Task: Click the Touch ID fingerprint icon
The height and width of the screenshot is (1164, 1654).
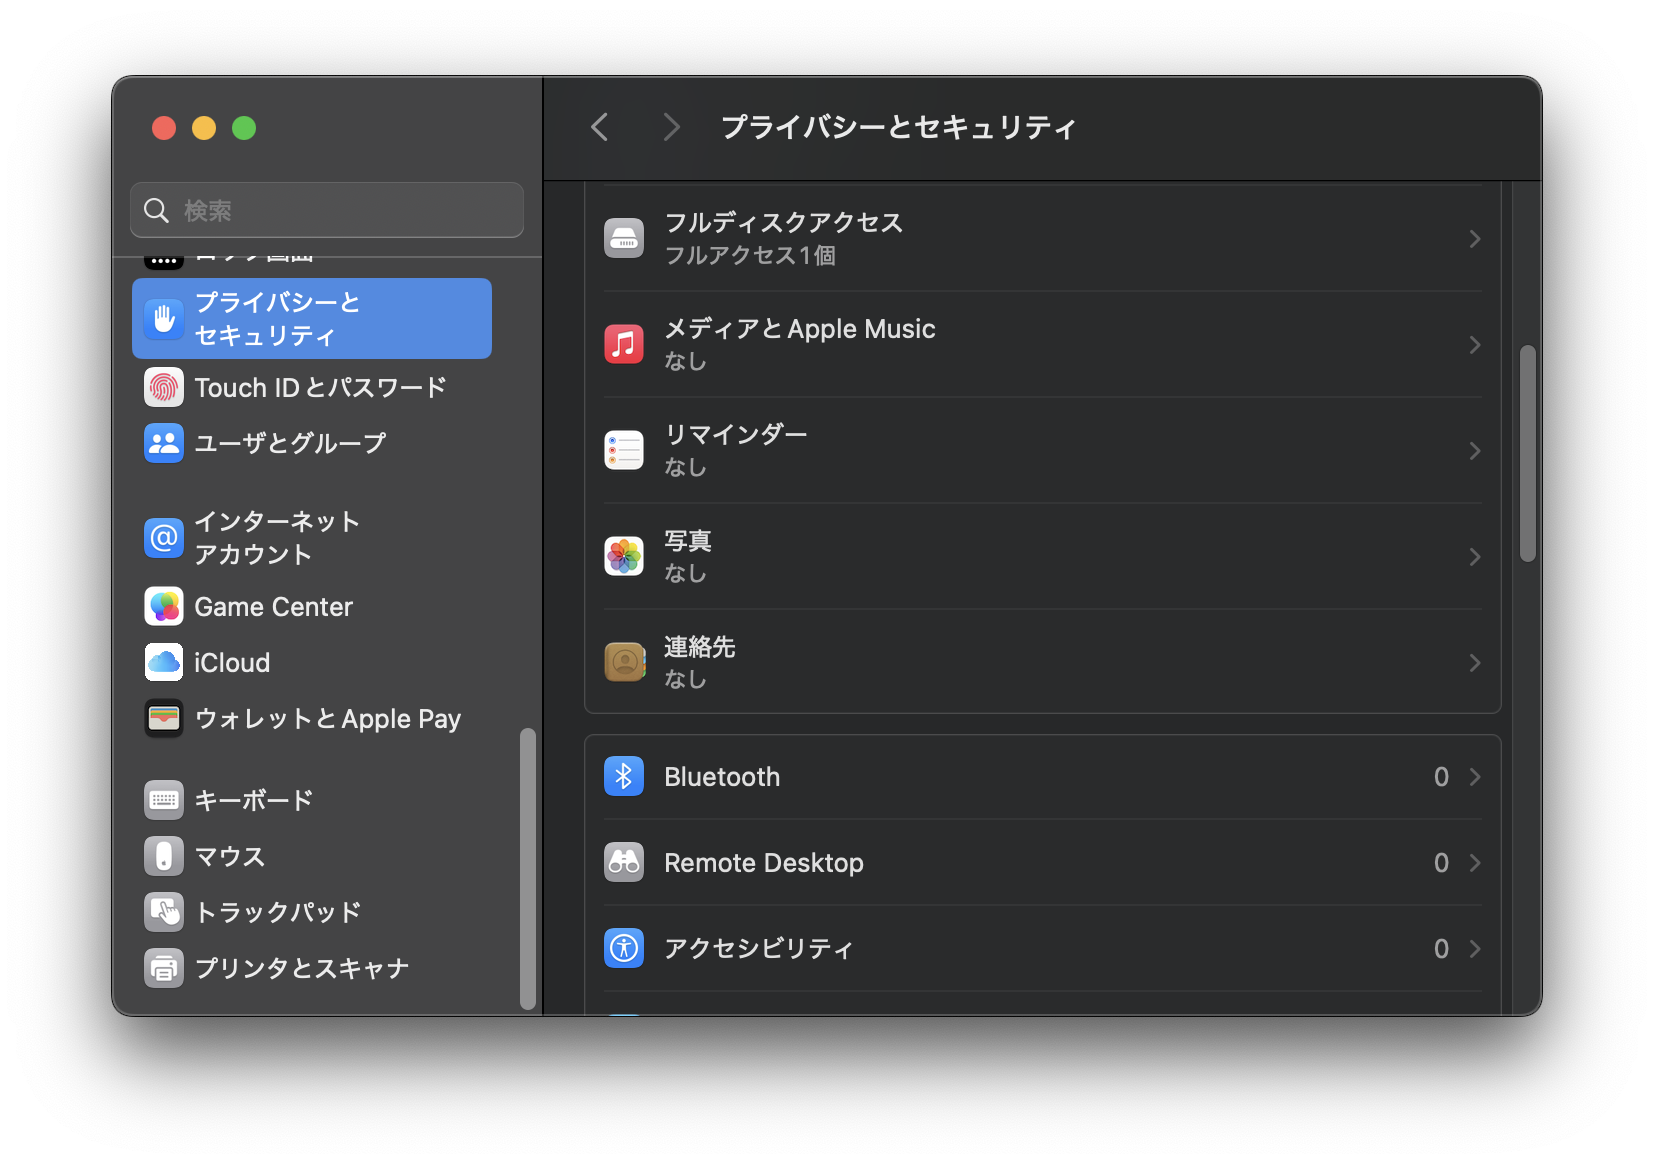Action: coord(163,387)
